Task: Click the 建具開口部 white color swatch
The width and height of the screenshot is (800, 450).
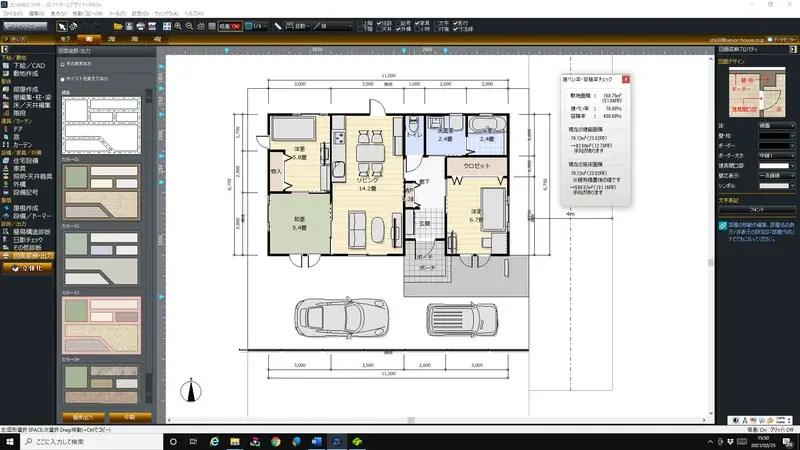Action: coord(773,166)
